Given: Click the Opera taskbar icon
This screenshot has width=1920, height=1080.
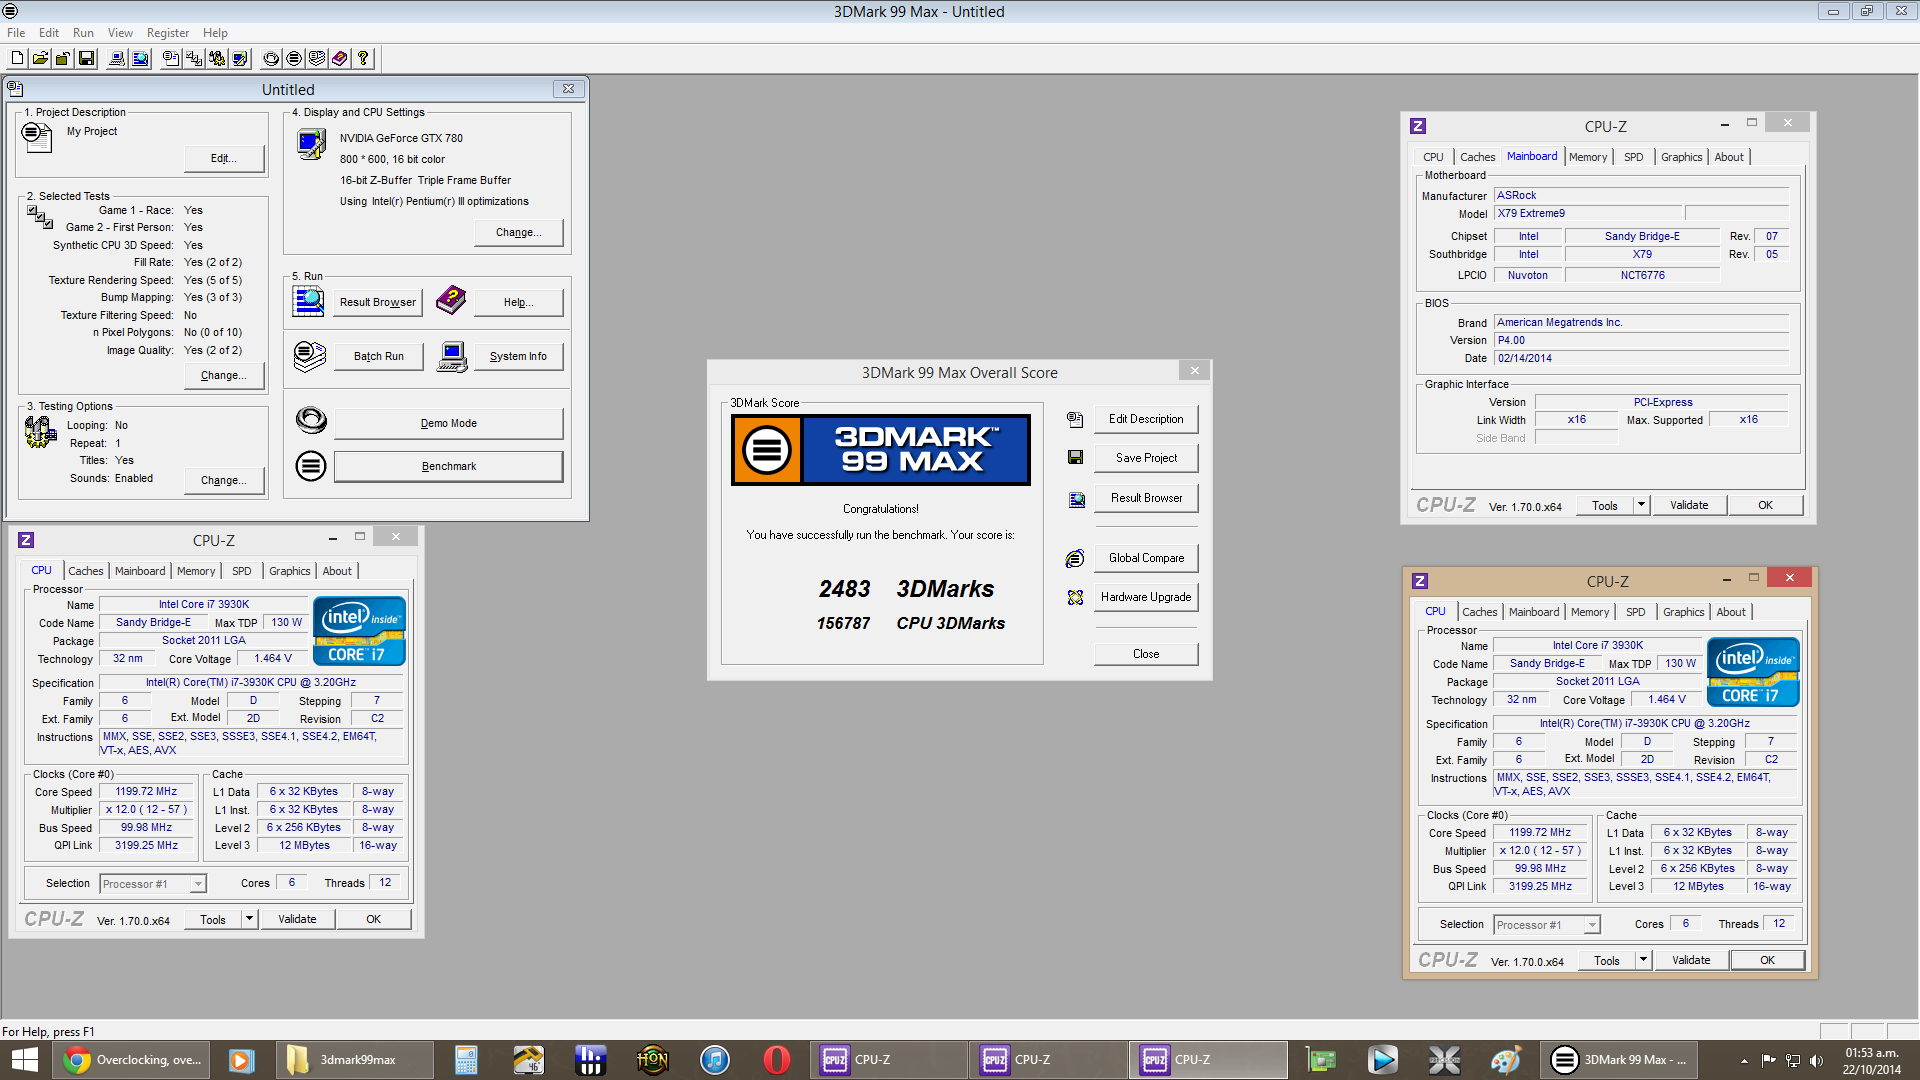Looking at the screenshot, I should pos(777,1060).
